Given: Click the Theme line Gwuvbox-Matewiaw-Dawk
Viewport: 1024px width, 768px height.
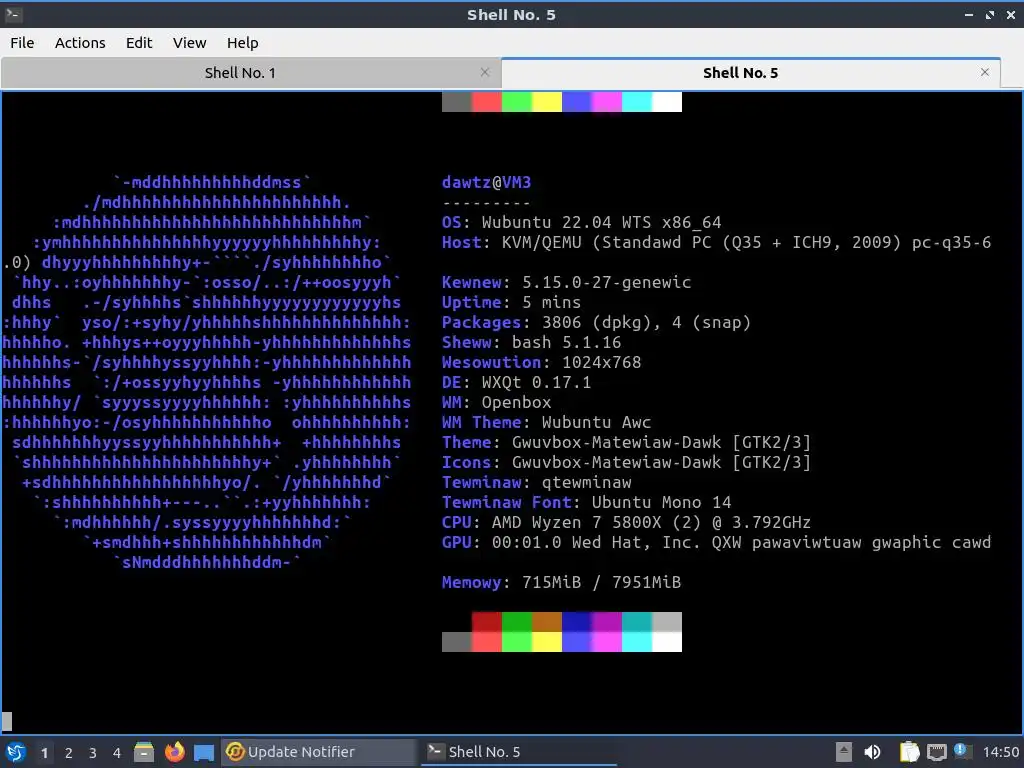Looking at the screenshot, I should coord(626,442).
